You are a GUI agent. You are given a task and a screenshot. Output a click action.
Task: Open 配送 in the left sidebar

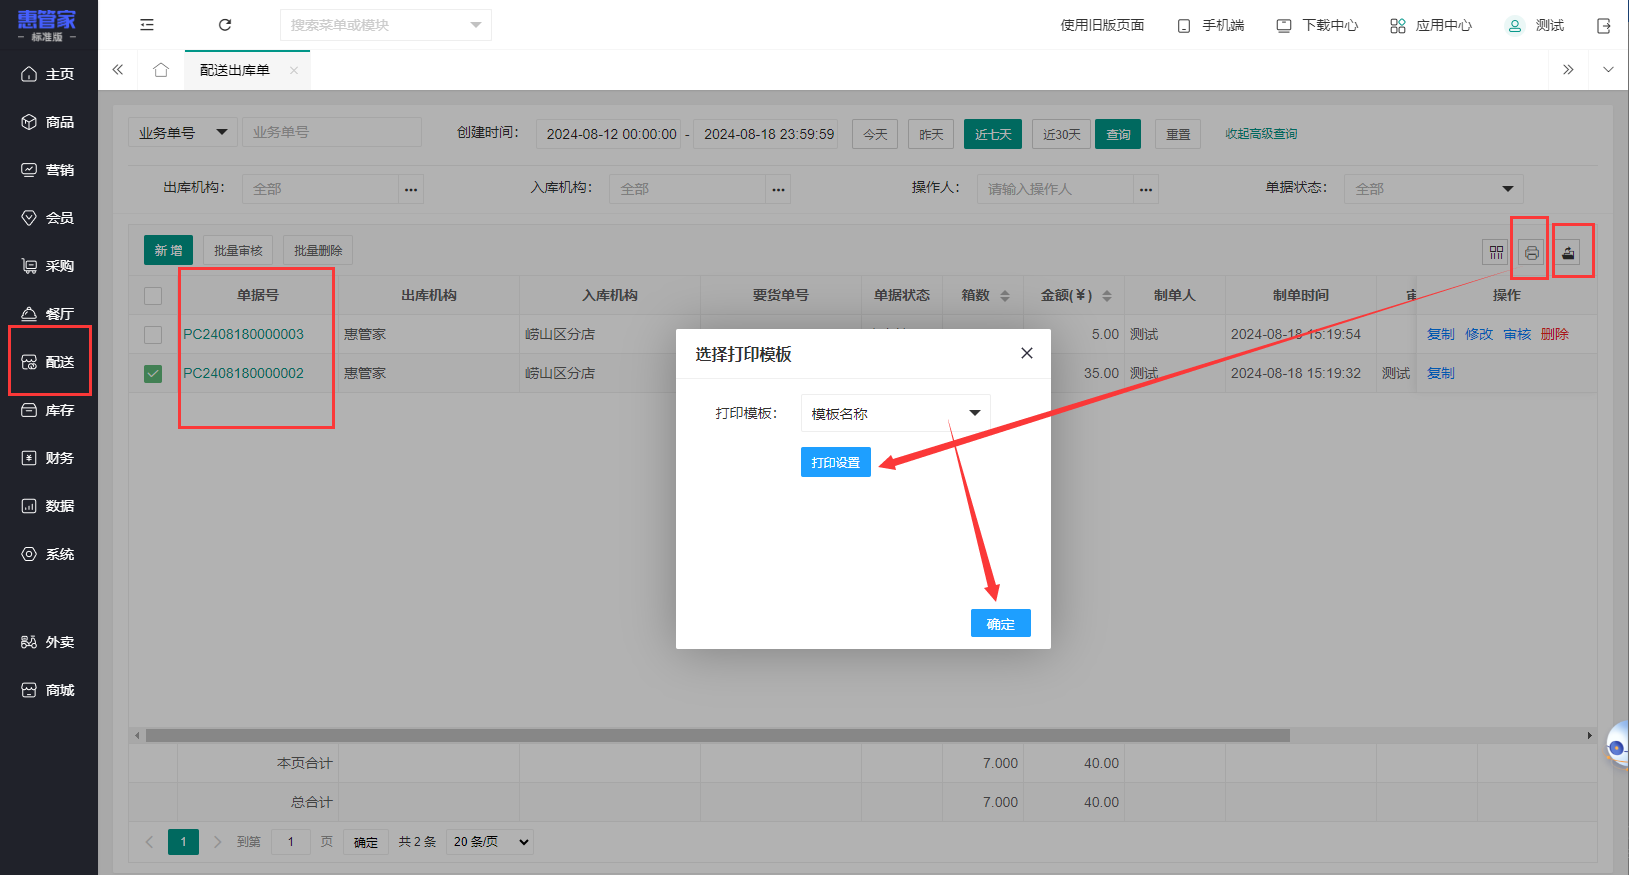pyautogui.click(x=49, y=362)
